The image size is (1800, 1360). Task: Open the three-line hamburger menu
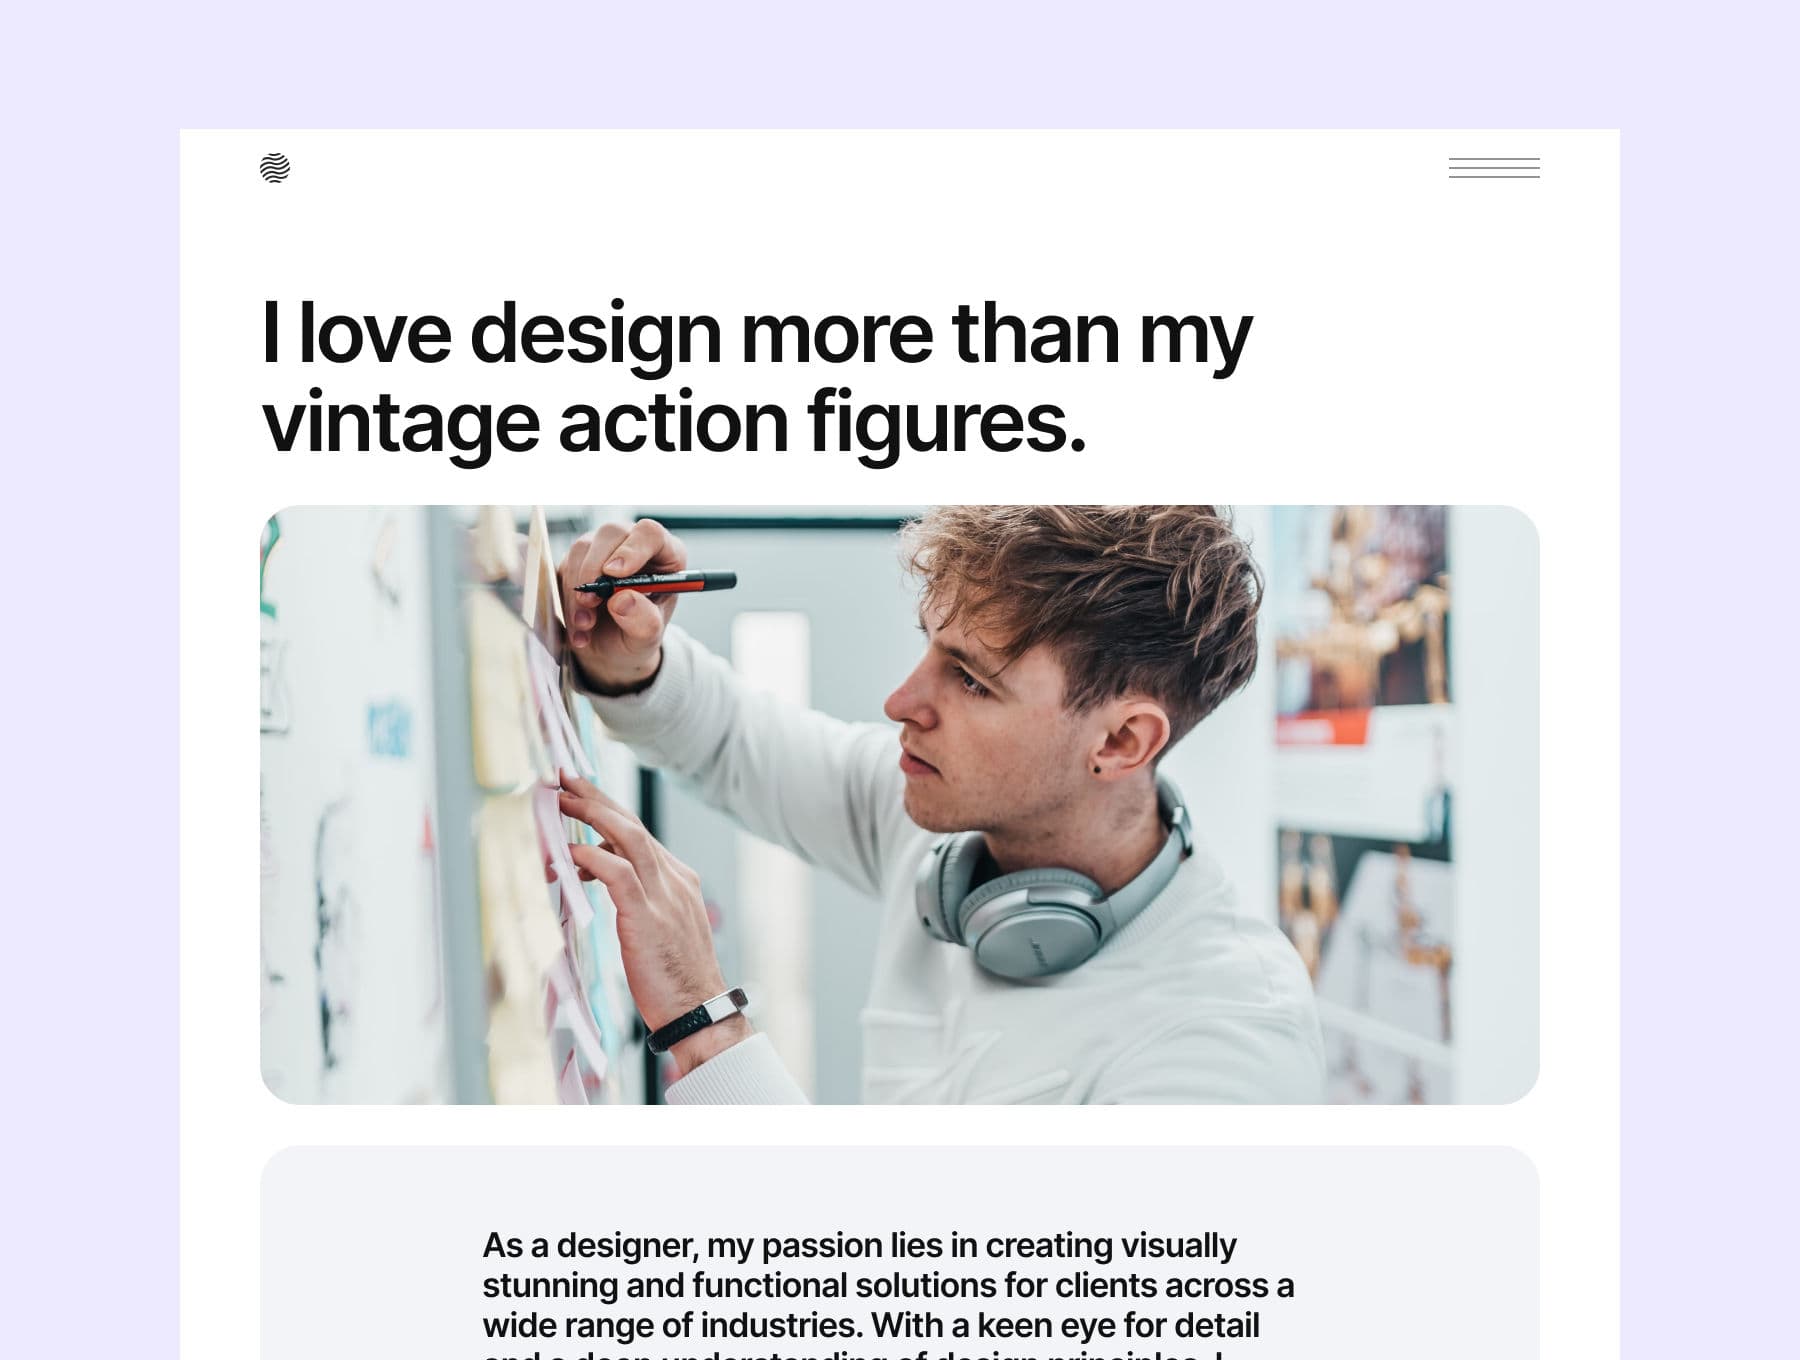point(1494,168)
